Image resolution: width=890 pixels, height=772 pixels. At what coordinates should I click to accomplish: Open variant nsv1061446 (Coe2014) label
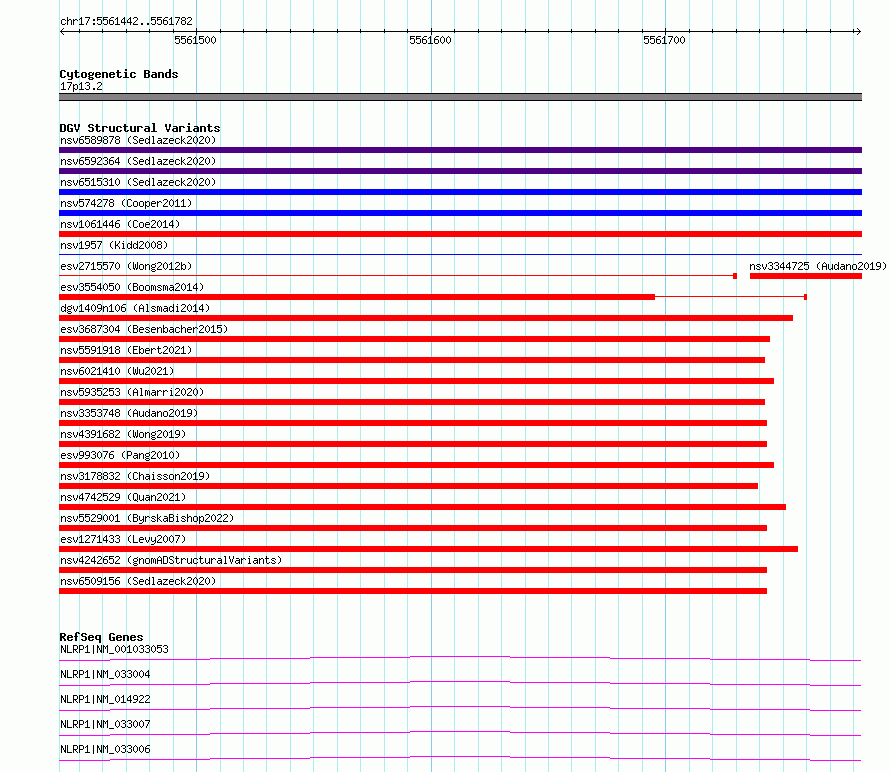tap(120, 224)
